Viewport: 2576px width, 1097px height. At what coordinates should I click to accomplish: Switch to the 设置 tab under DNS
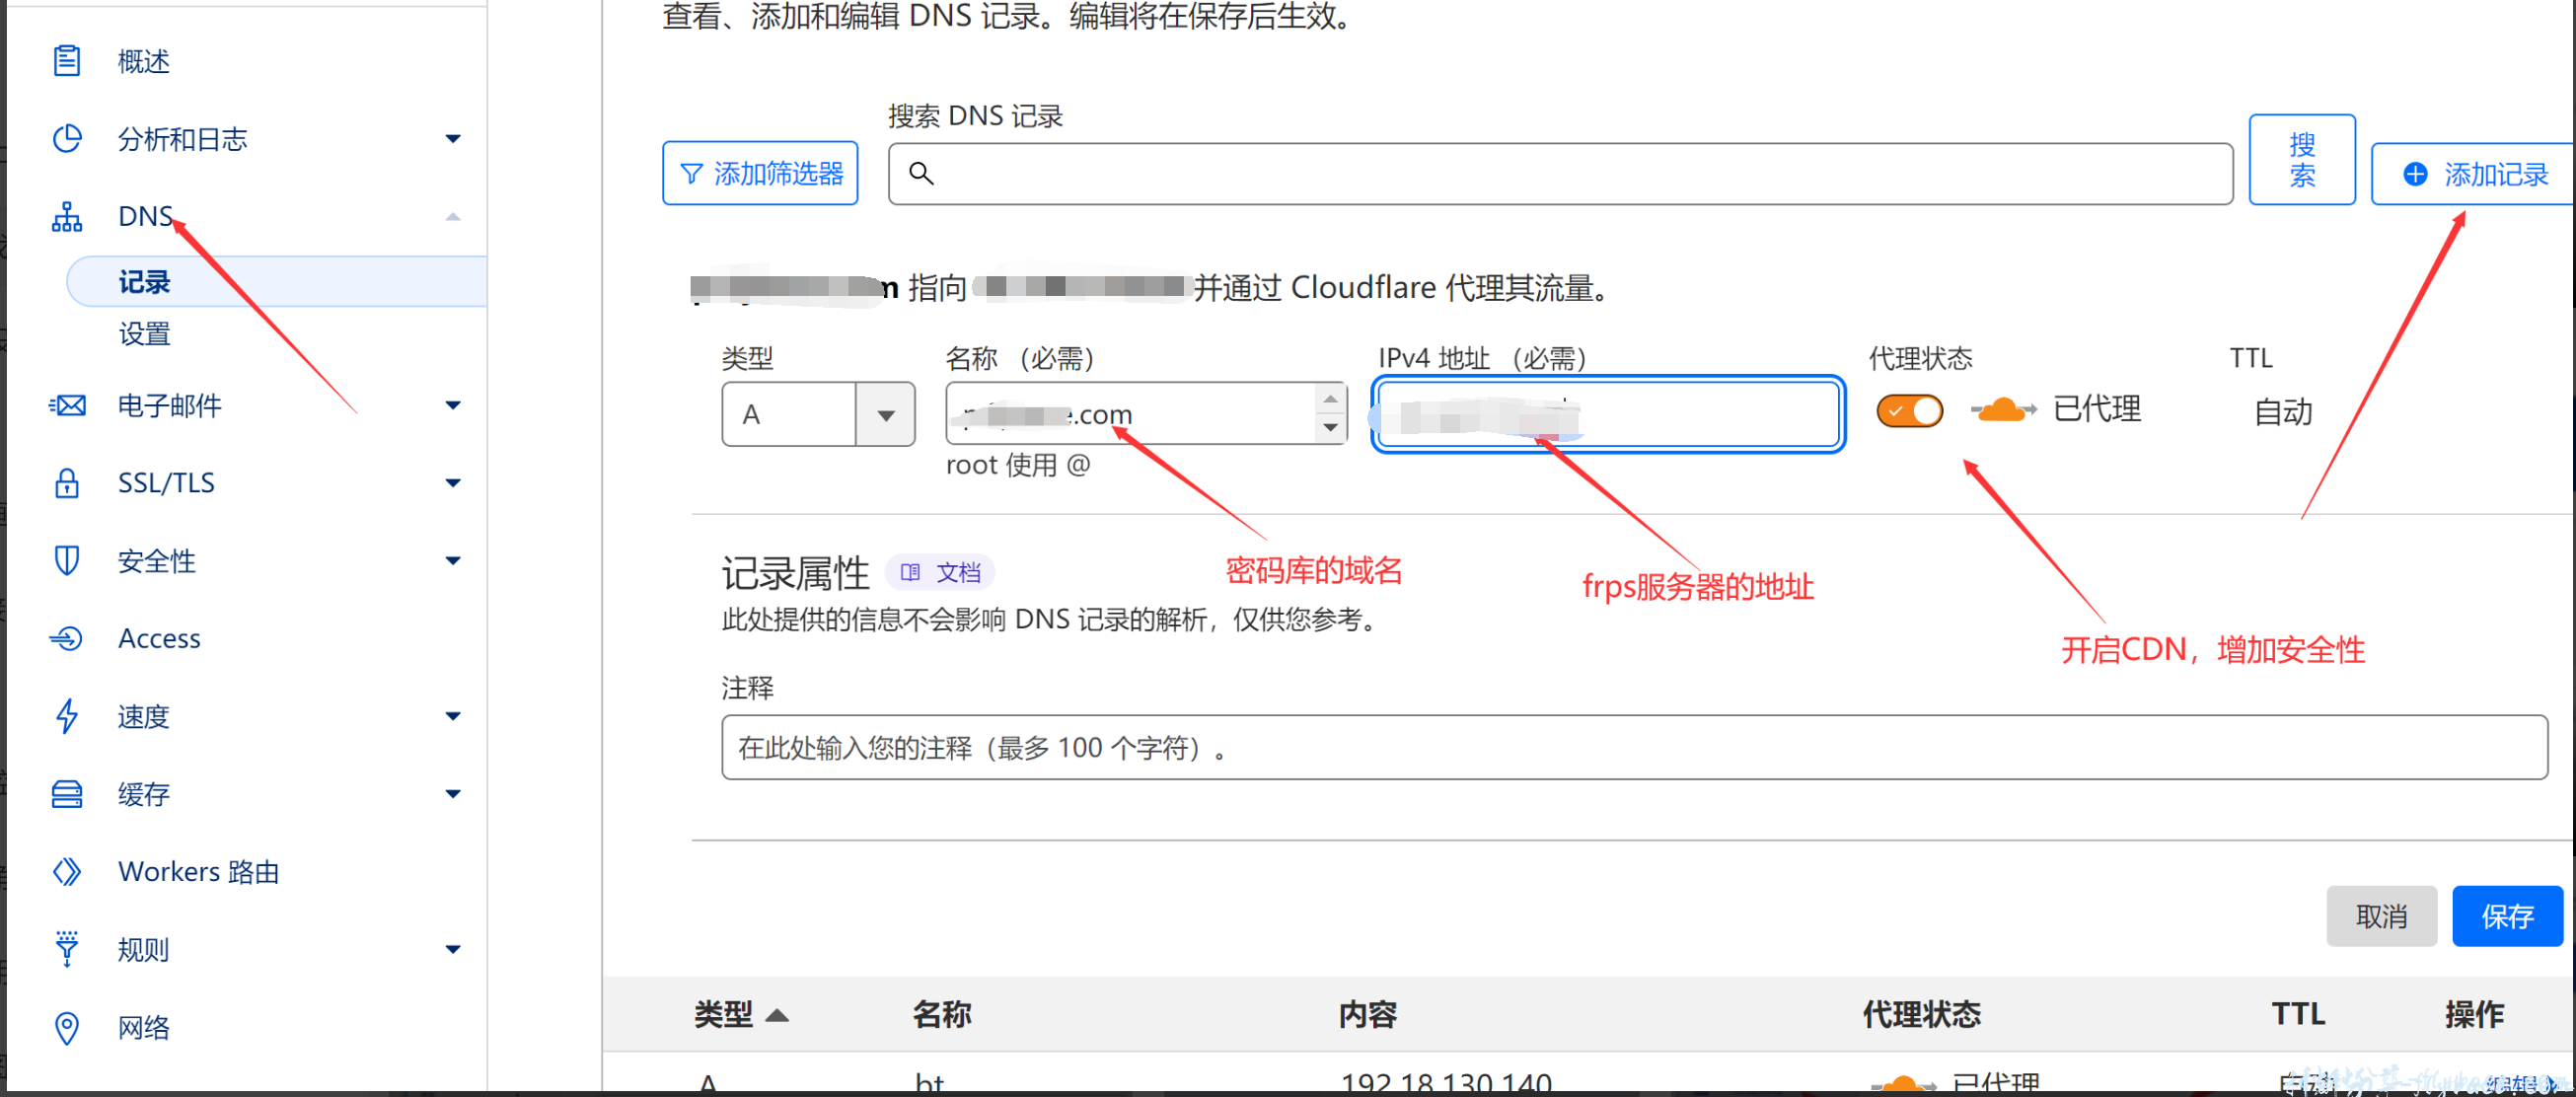(x=144, y=334)
